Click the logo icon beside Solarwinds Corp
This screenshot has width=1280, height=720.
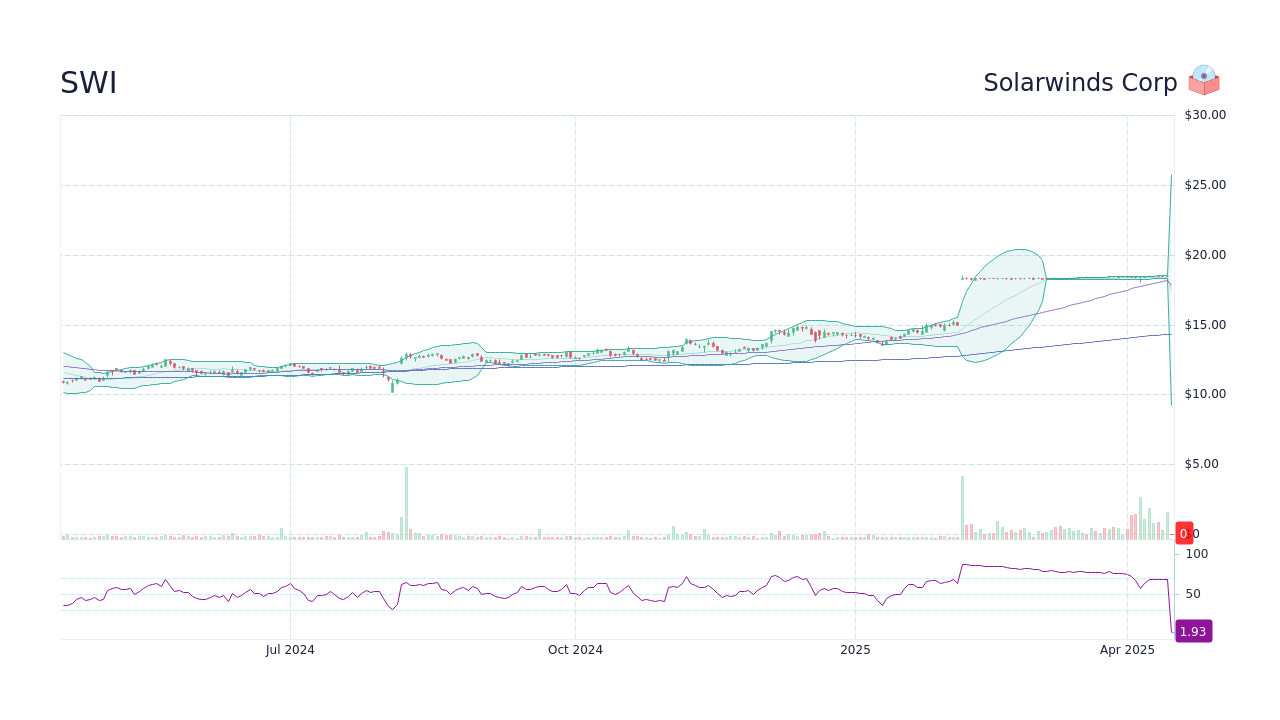click(1204, 80)
